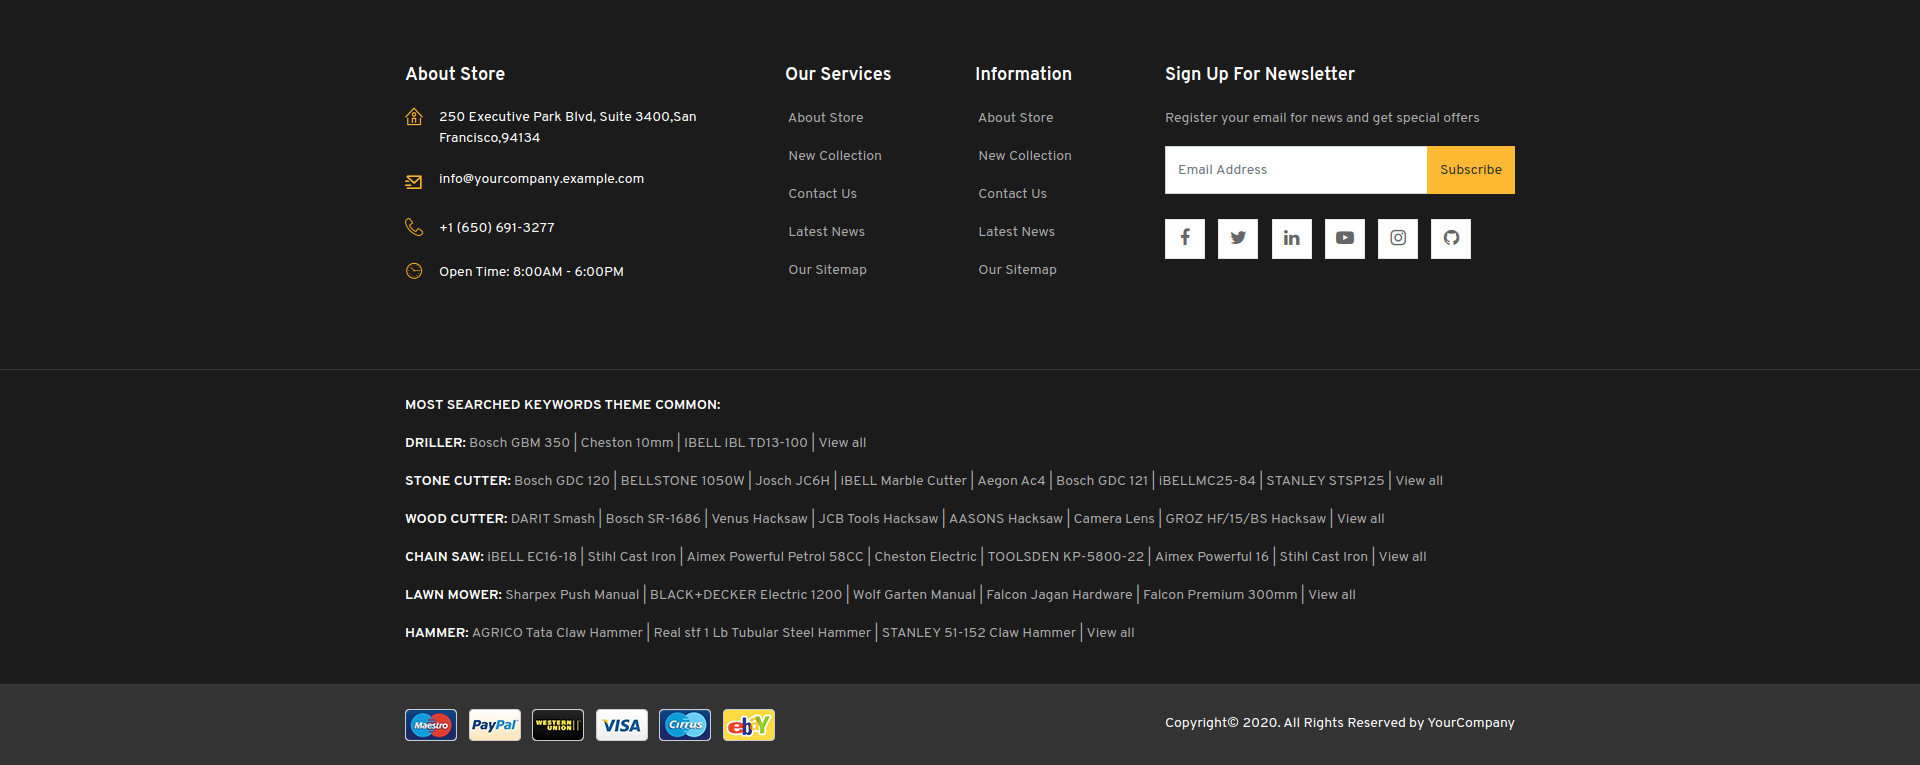The width and height of the screenshot is (1920, 765).
Task: Open the LinkedIn social icon
Action: pos(1291,238)
